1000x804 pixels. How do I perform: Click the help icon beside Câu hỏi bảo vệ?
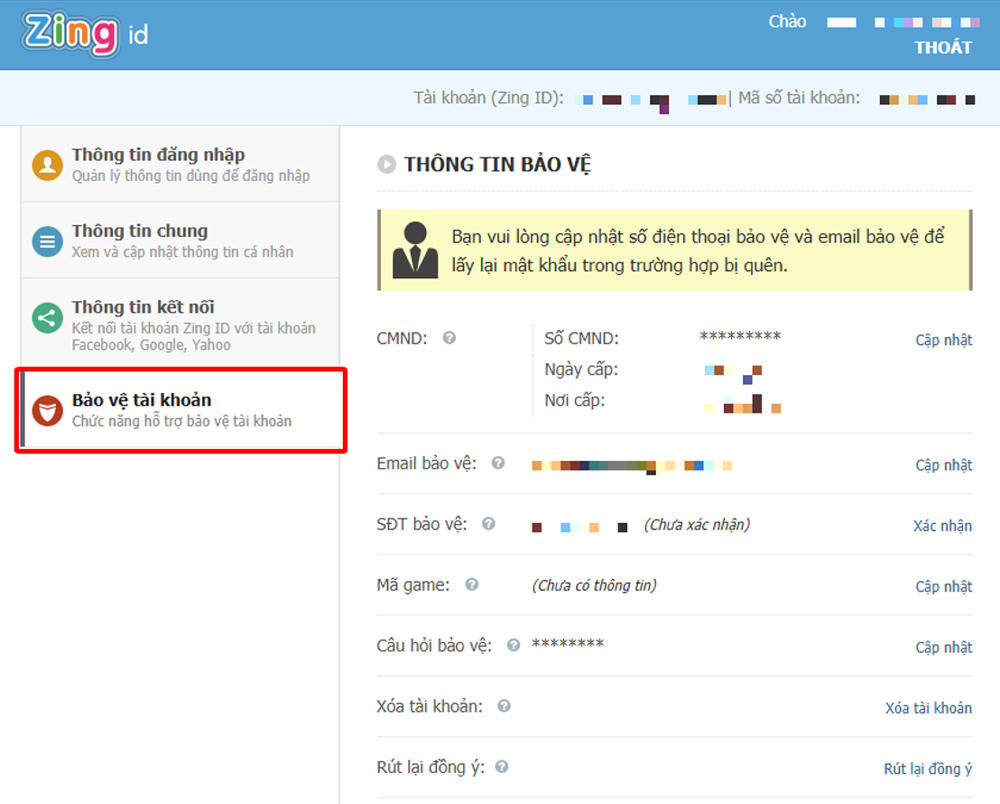(513, 645)
